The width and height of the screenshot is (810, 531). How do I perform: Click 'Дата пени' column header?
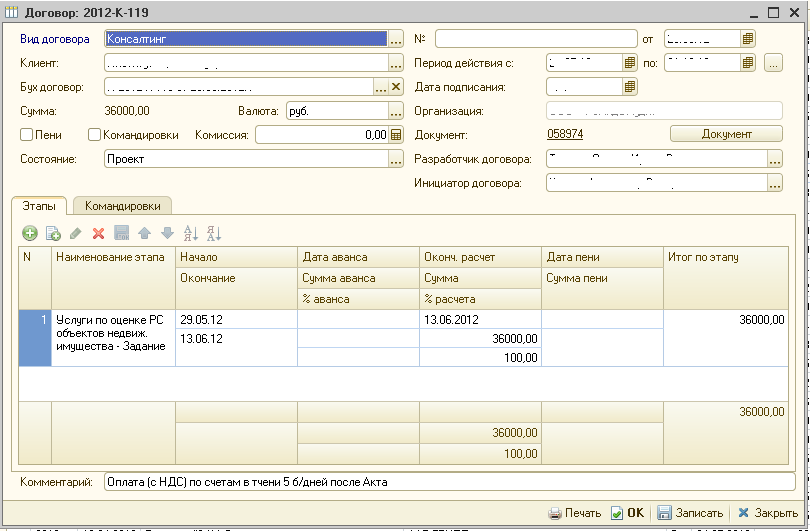click(x=602, y=257)
